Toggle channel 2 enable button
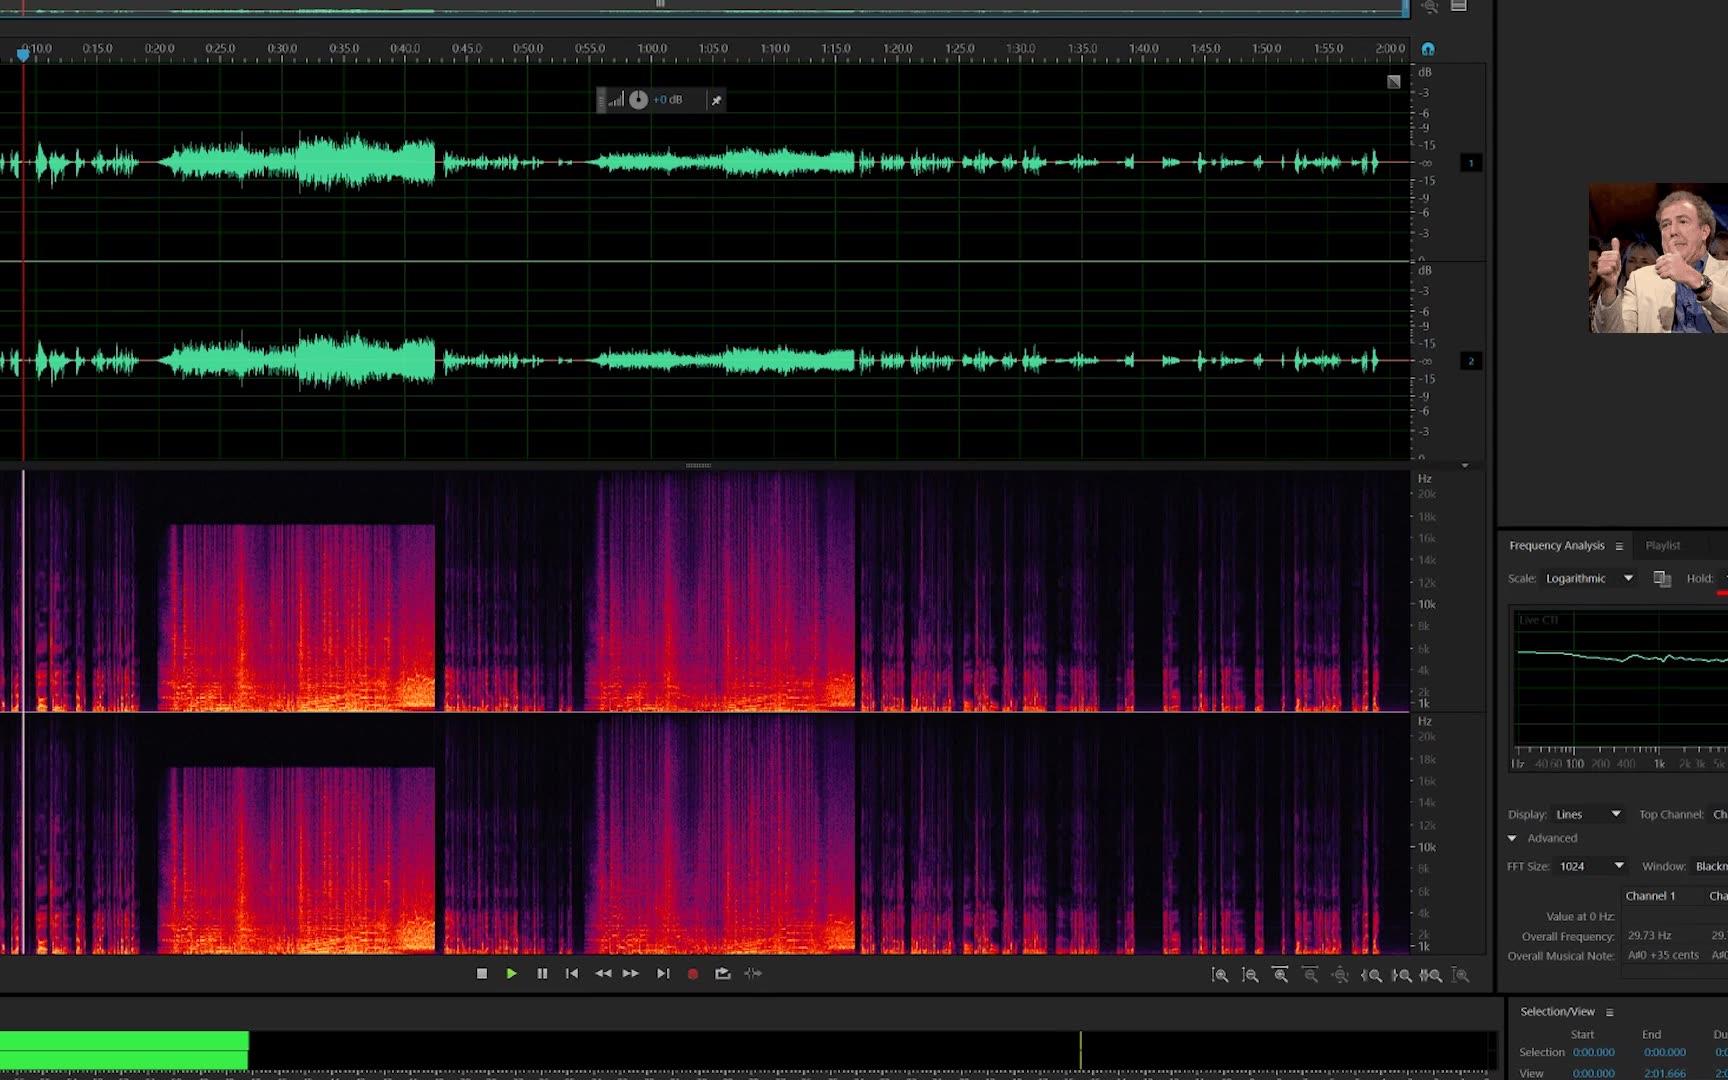1728x1080 pixels. tap(1471, 361)
